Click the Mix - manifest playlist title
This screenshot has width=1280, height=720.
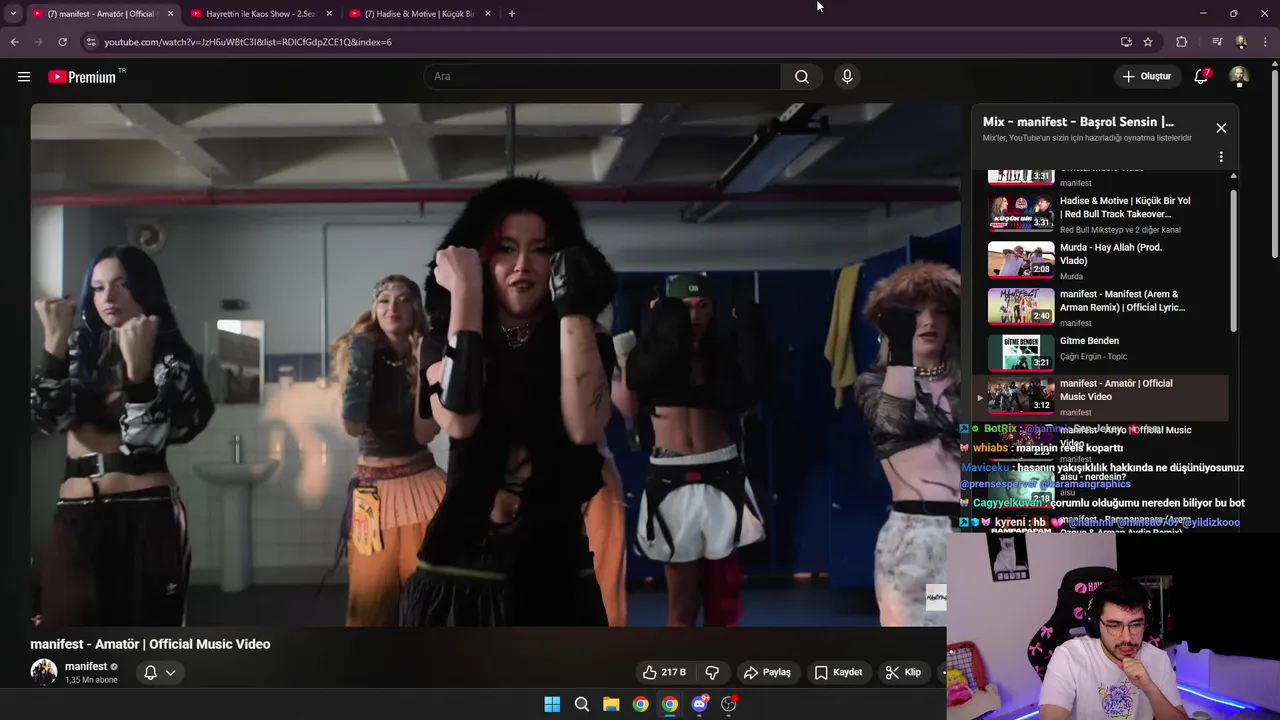[x=1078, y=122]
